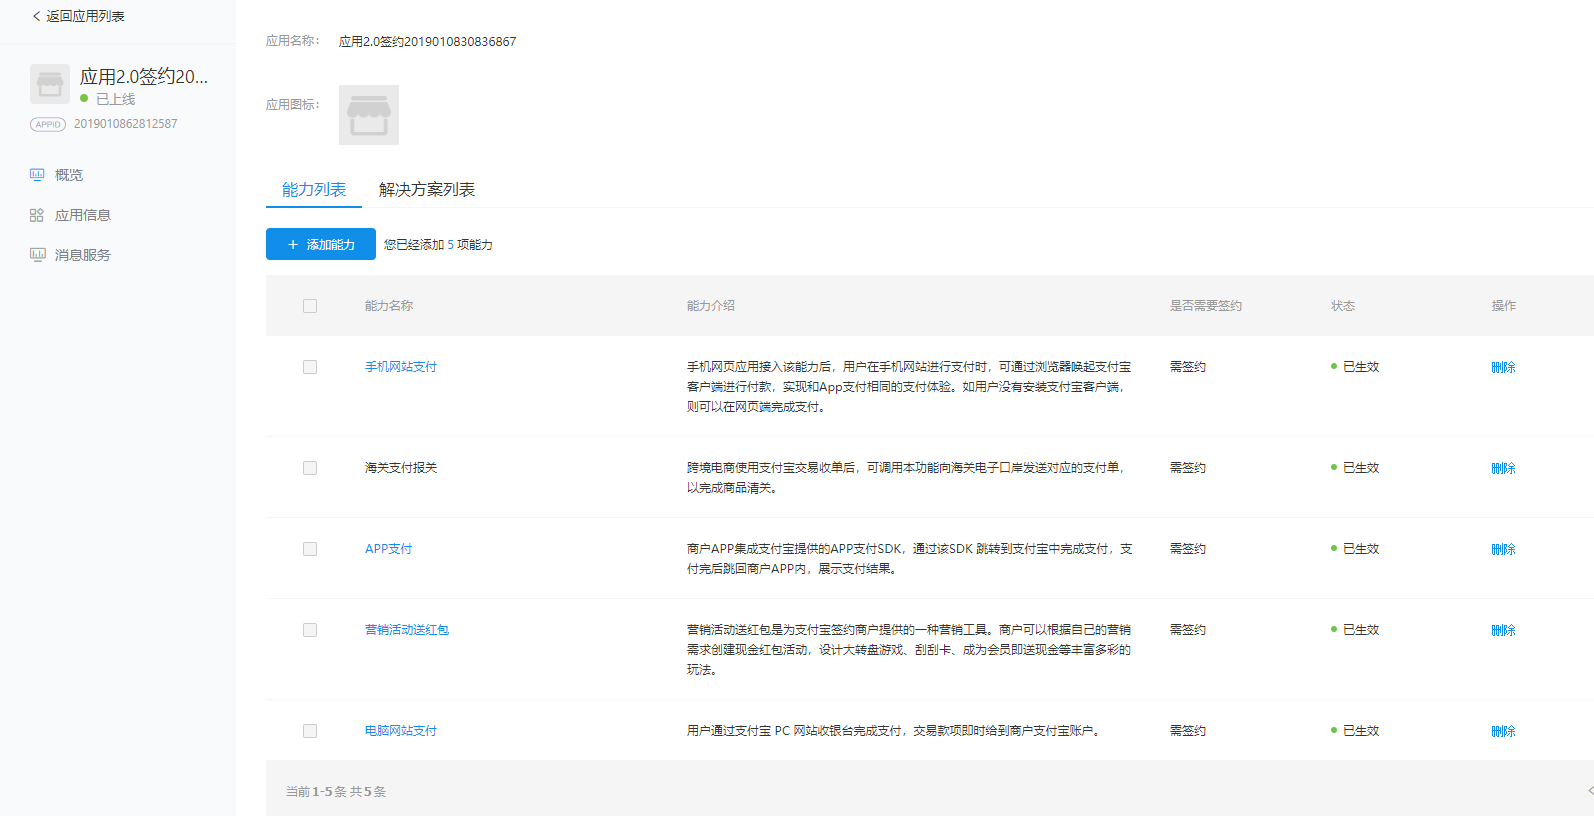The height and width of the screenshot is (816, 1594).
Task: Switch to 能力列表 tab
Action: pyautogui.click(x=314, y=189)
